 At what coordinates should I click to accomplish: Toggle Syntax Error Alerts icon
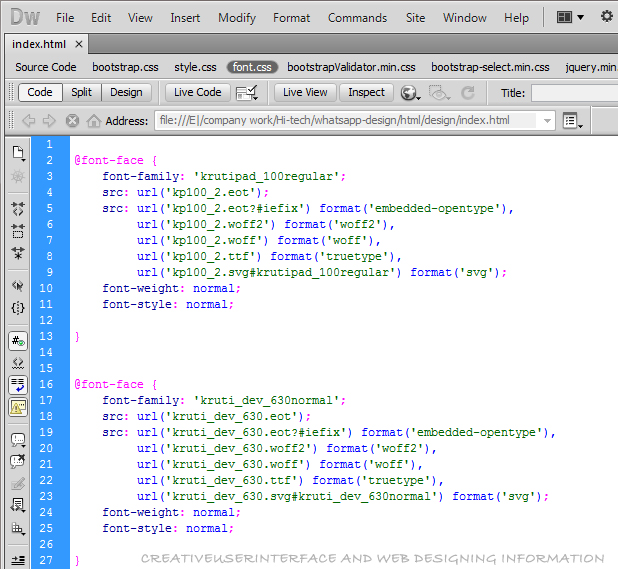(x=18, y=407)
